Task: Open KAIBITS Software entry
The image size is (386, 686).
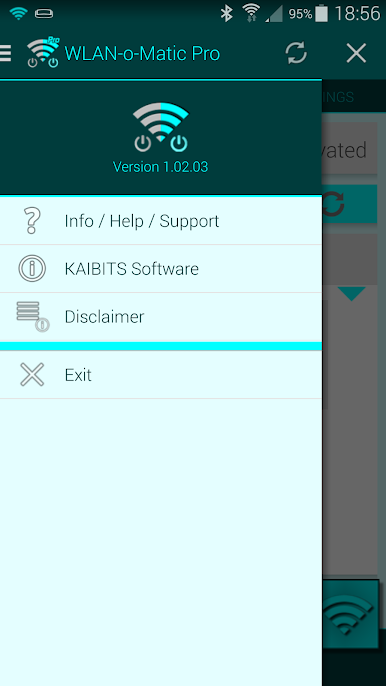Action: (161, 269)
